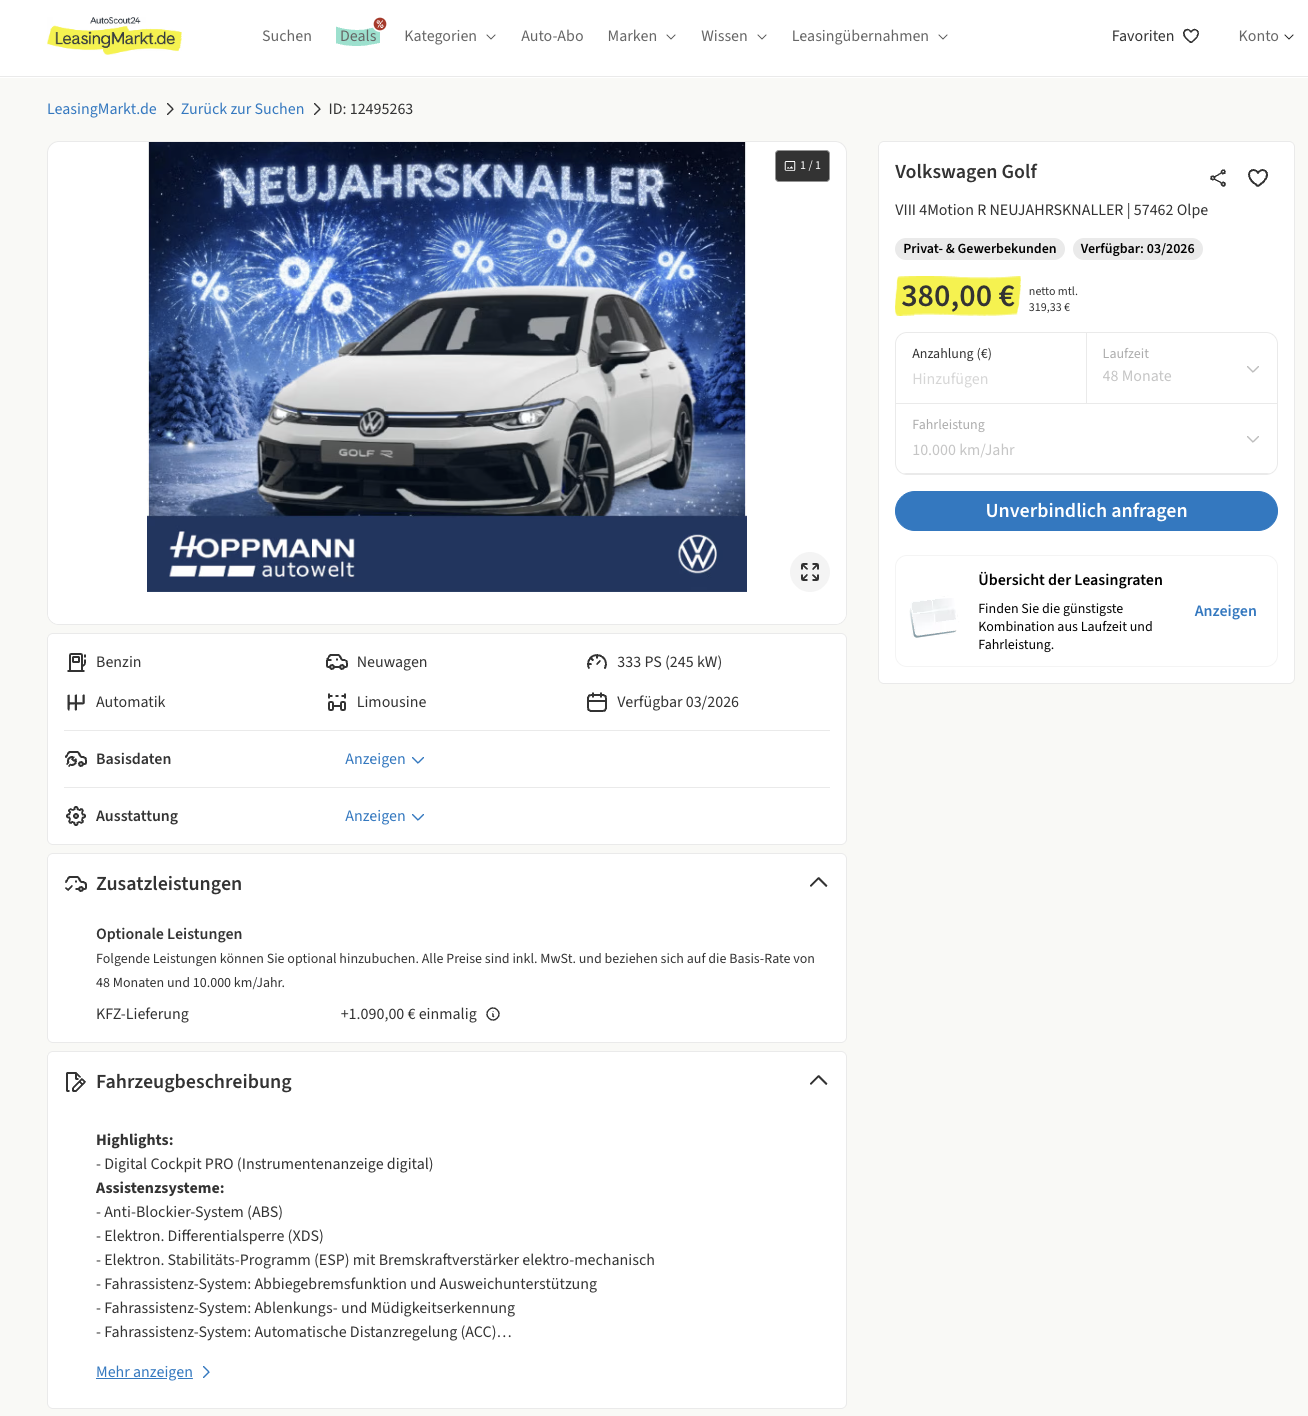Click Zurück zur Suchen breadcrumb link
This screenshot has width=1308, height=1416.
[x=242, y=109]
